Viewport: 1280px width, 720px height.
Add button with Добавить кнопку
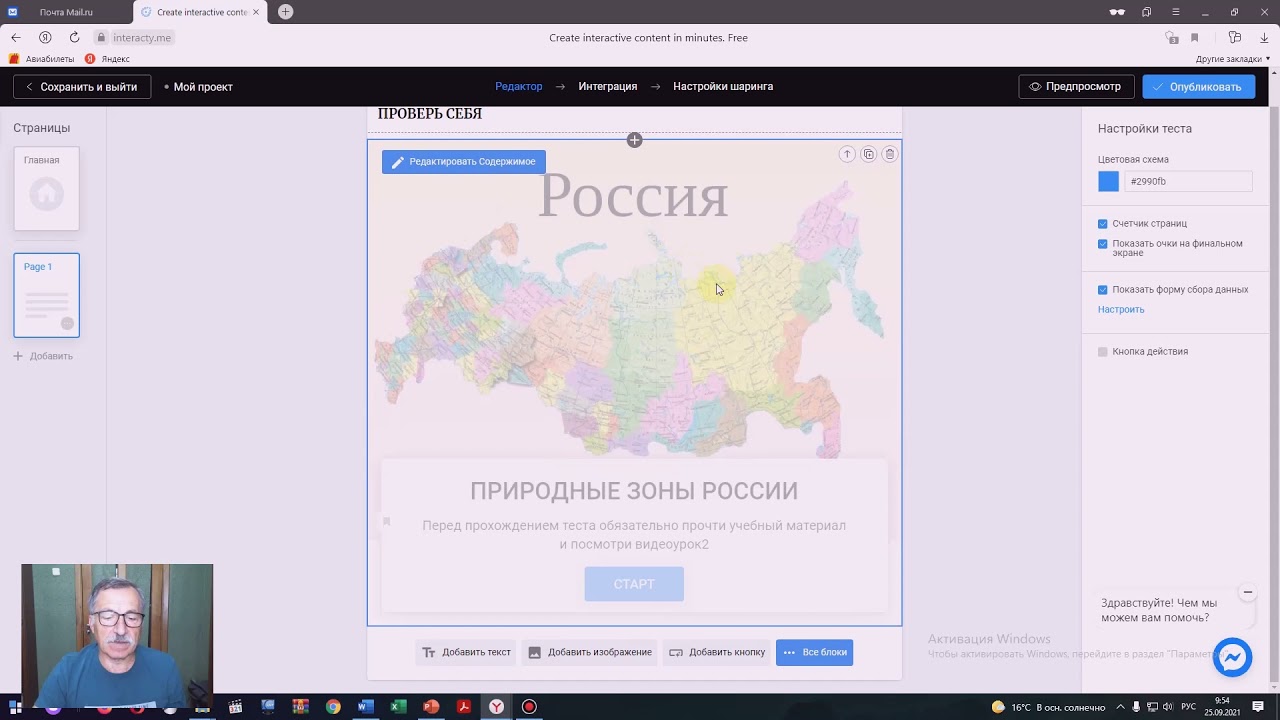[x=717, y=652]
